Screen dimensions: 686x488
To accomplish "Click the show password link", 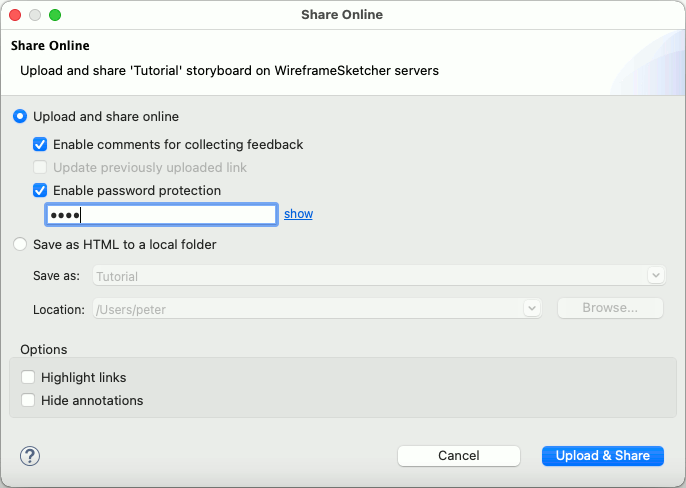I will pyautogui.click(x=298, y=214).
